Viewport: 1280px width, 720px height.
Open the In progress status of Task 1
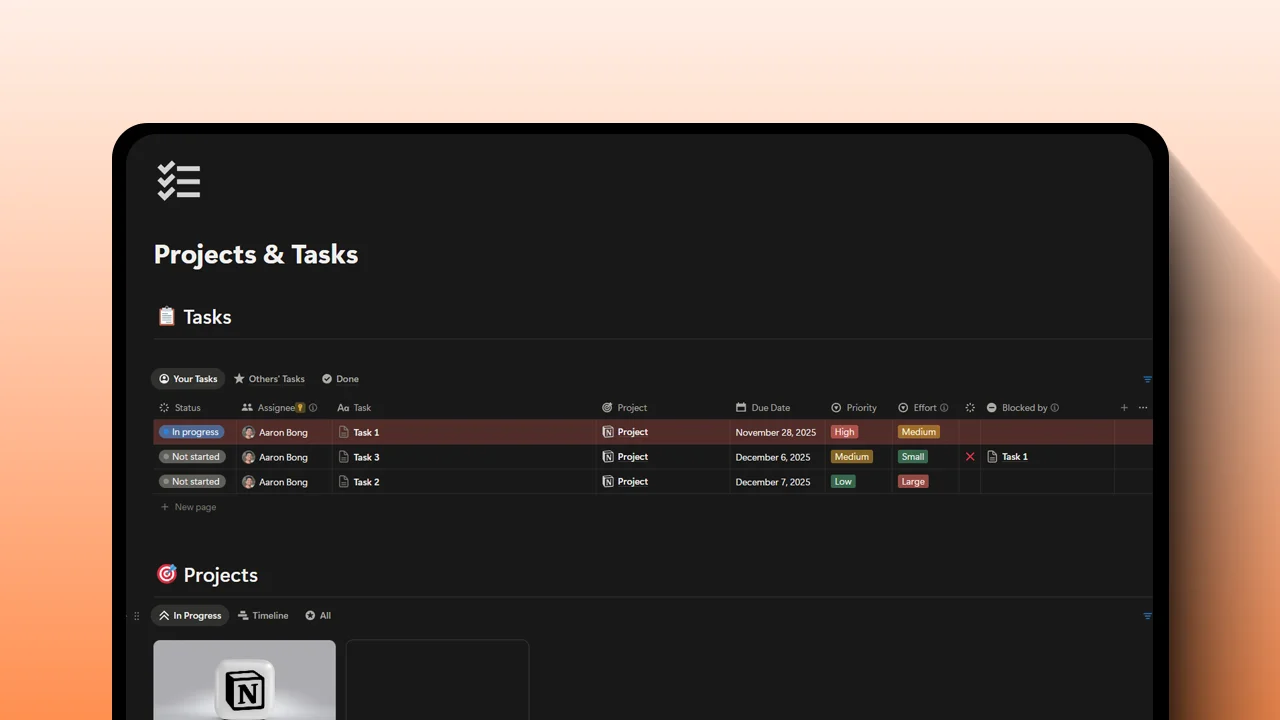(x=192, y=432)
